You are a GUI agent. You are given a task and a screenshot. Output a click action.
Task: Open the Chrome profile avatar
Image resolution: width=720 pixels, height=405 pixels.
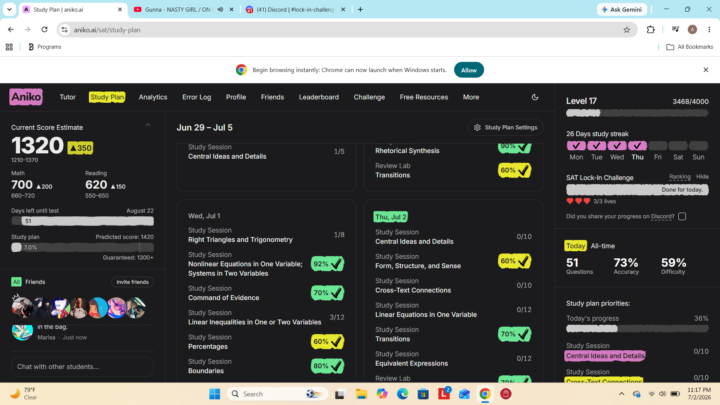[692, 29]
